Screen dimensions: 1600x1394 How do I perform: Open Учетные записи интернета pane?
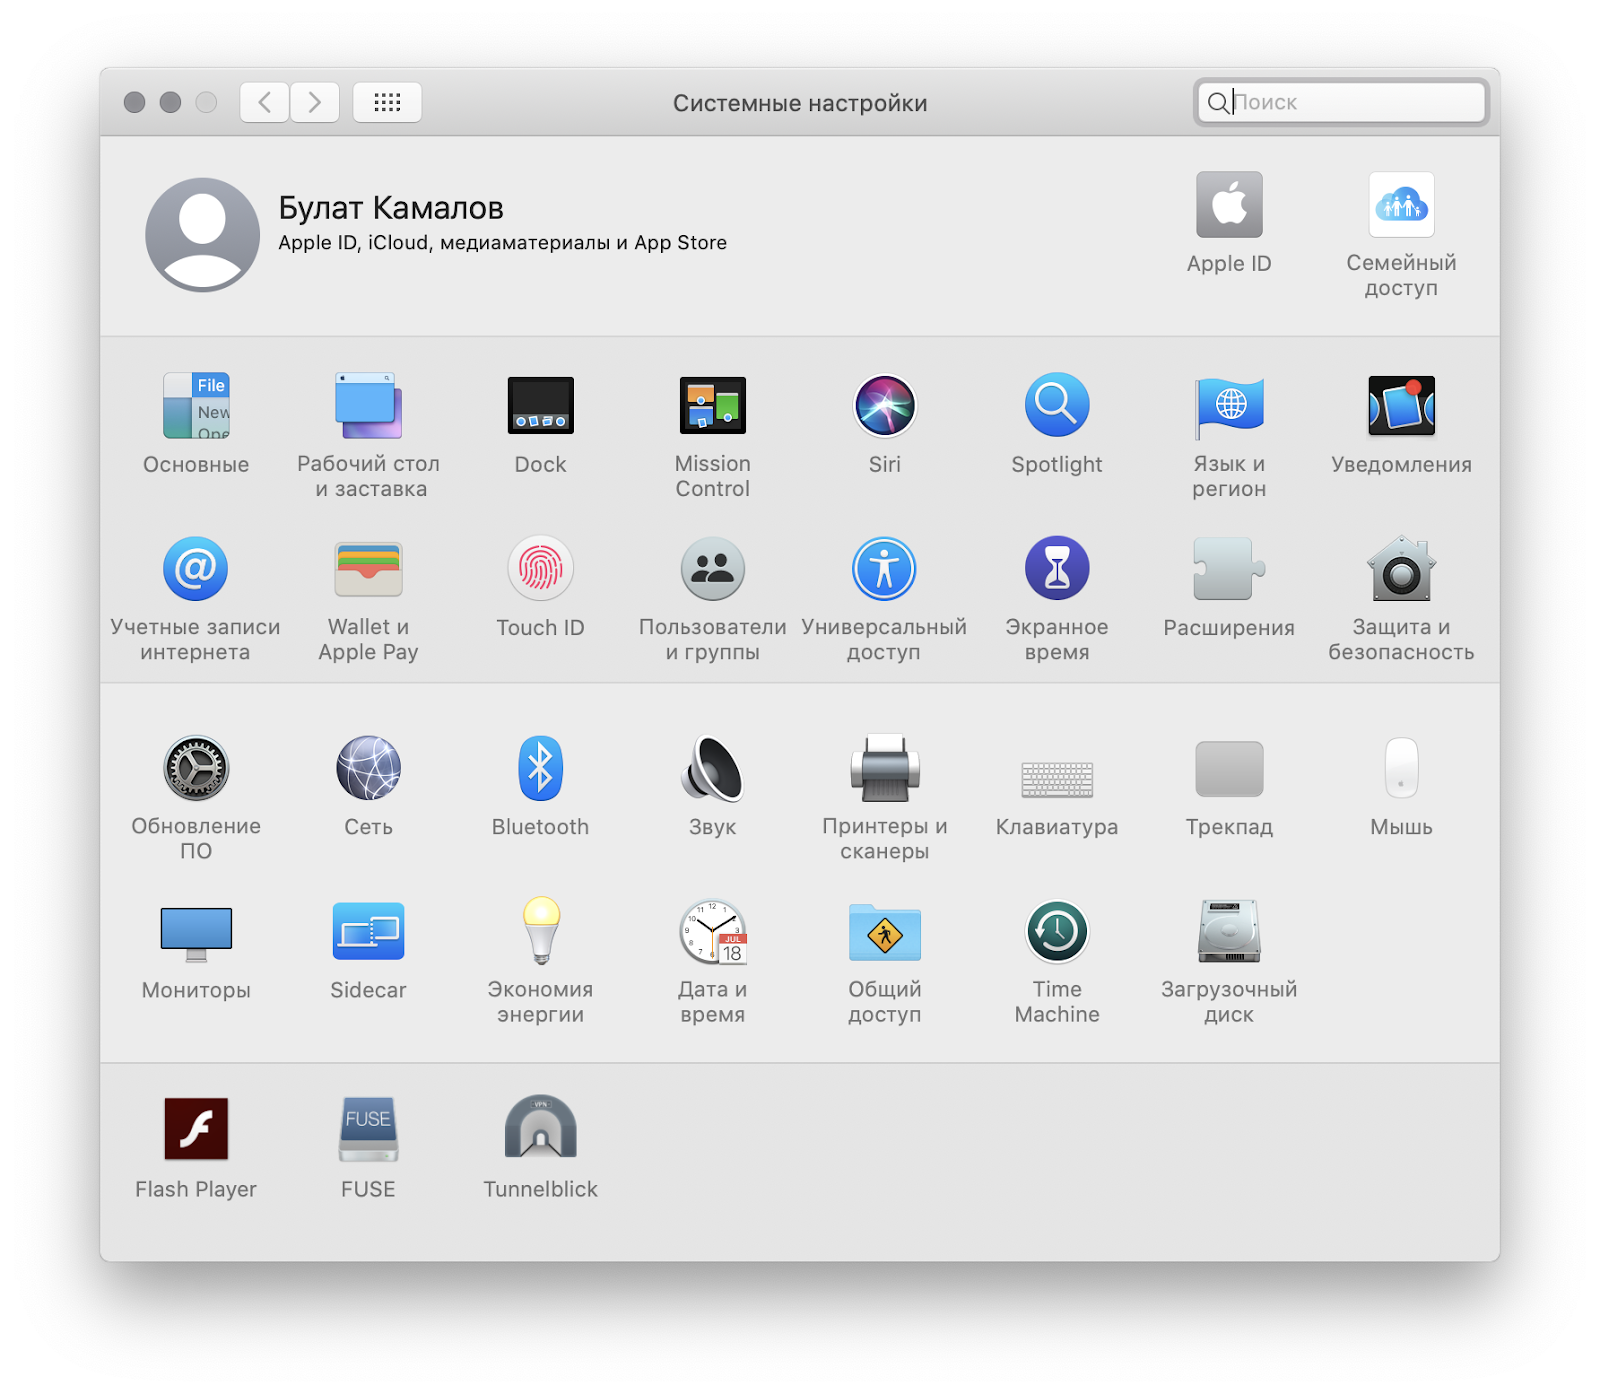pos(196,569)
